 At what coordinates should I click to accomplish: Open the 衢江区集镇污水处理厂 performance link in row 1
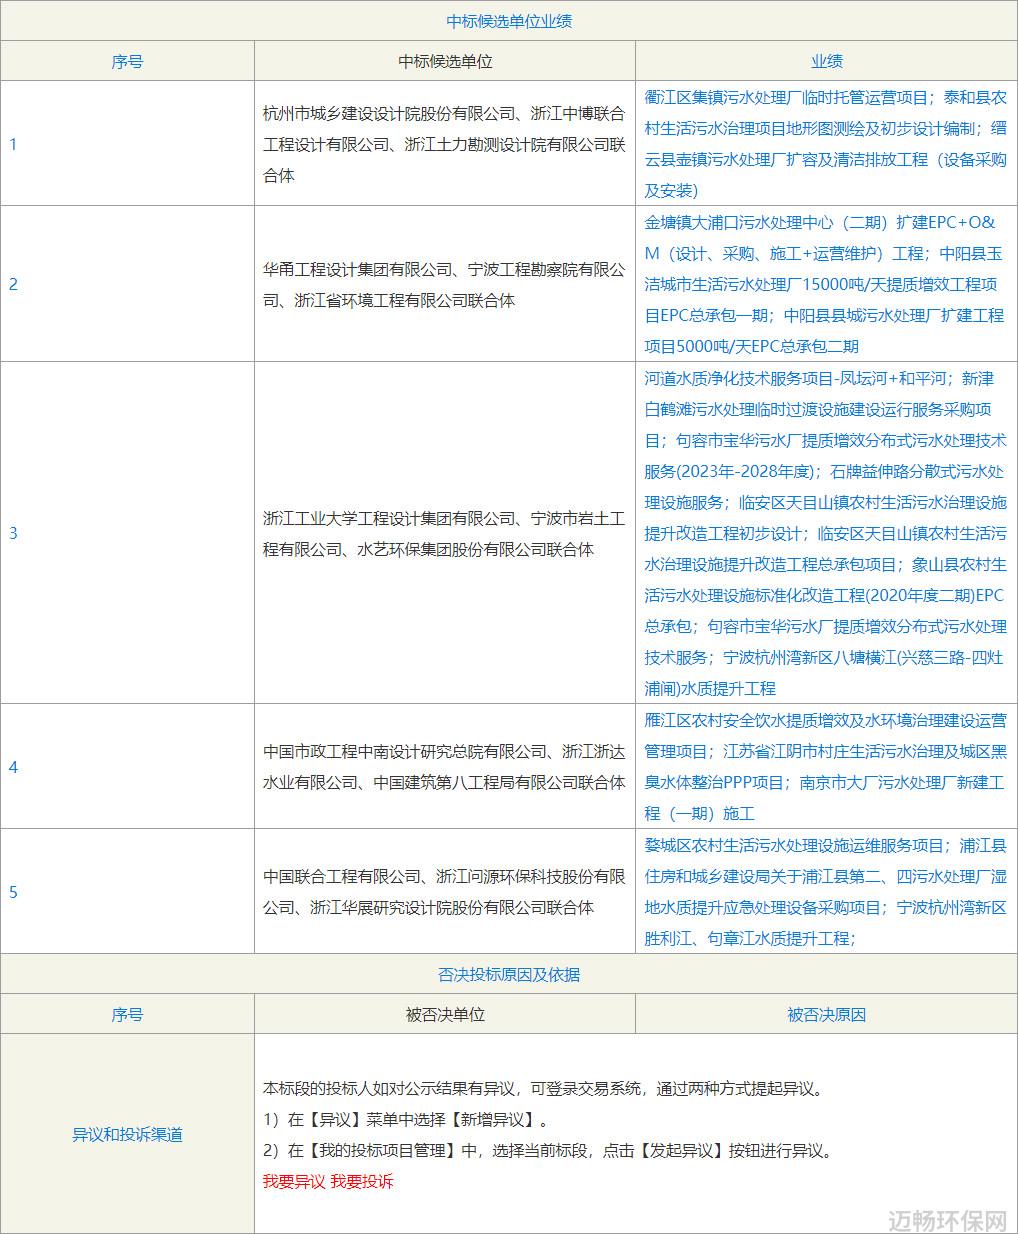click(826, 144)
